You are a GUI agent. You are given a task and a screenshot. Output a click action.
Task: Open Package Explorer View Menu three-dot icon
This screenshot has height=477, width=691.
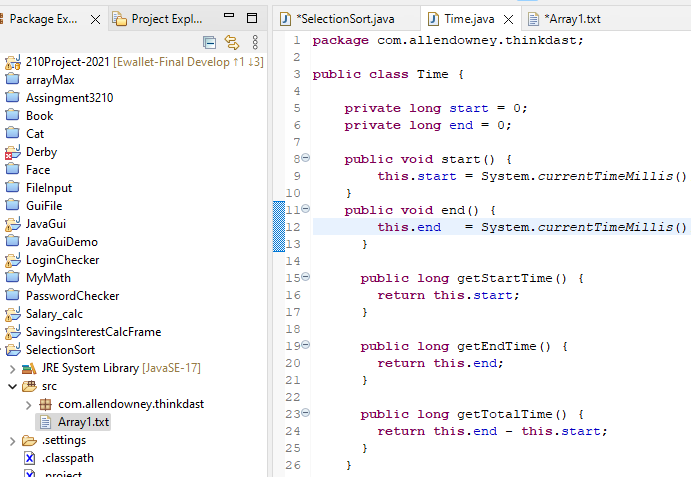coord(255,42)
